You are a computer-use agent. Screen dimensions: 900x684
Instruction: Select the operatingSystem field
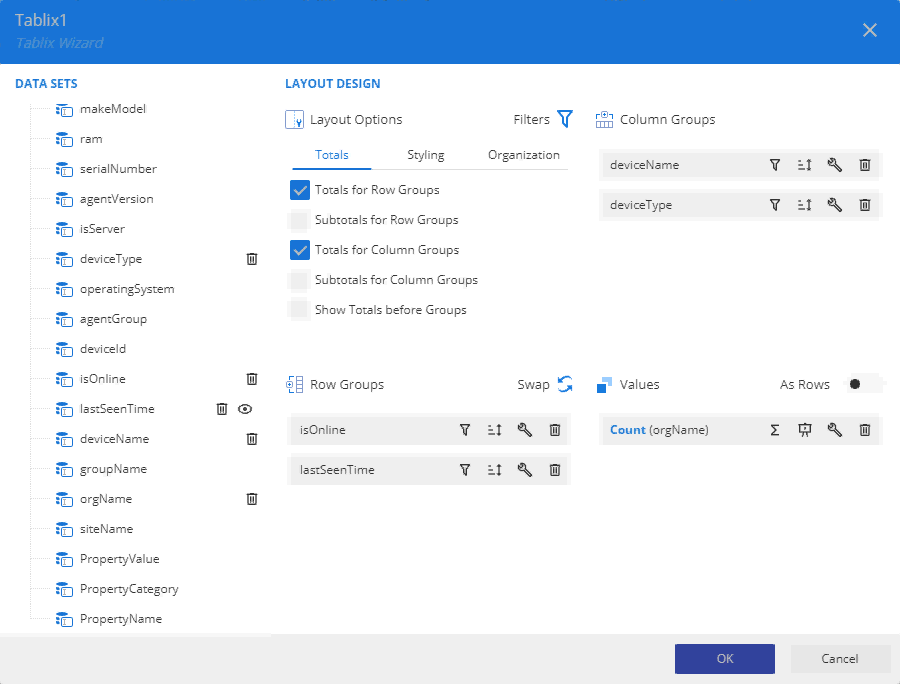tap(127, 289)
